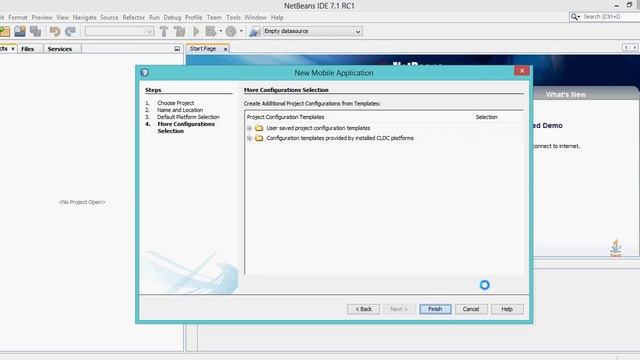This screenshot has width=640, height=360.
Task: Click the Finish button
Action: point(435,309)
